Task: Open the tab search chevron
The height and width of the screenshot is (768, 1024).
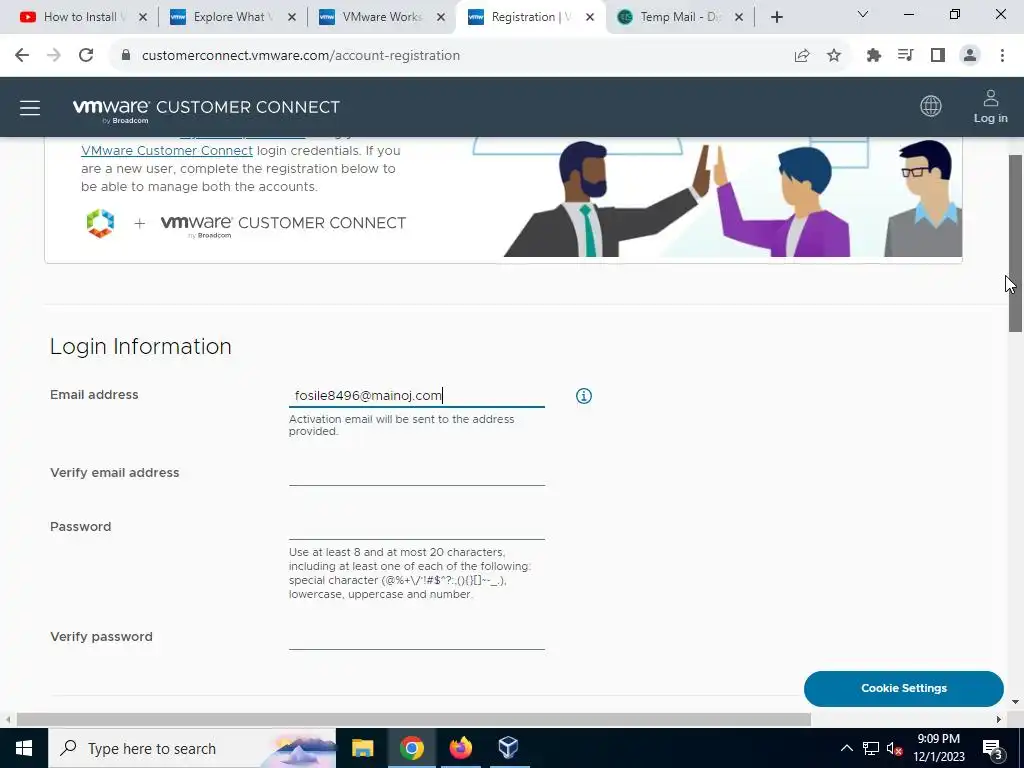Action: 863,14
